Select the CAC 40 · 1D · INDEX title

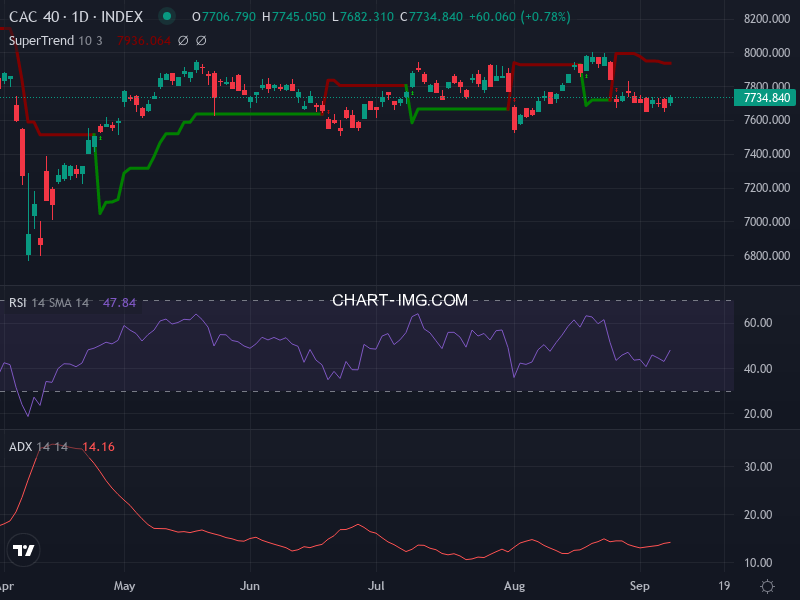pos(76,17)
